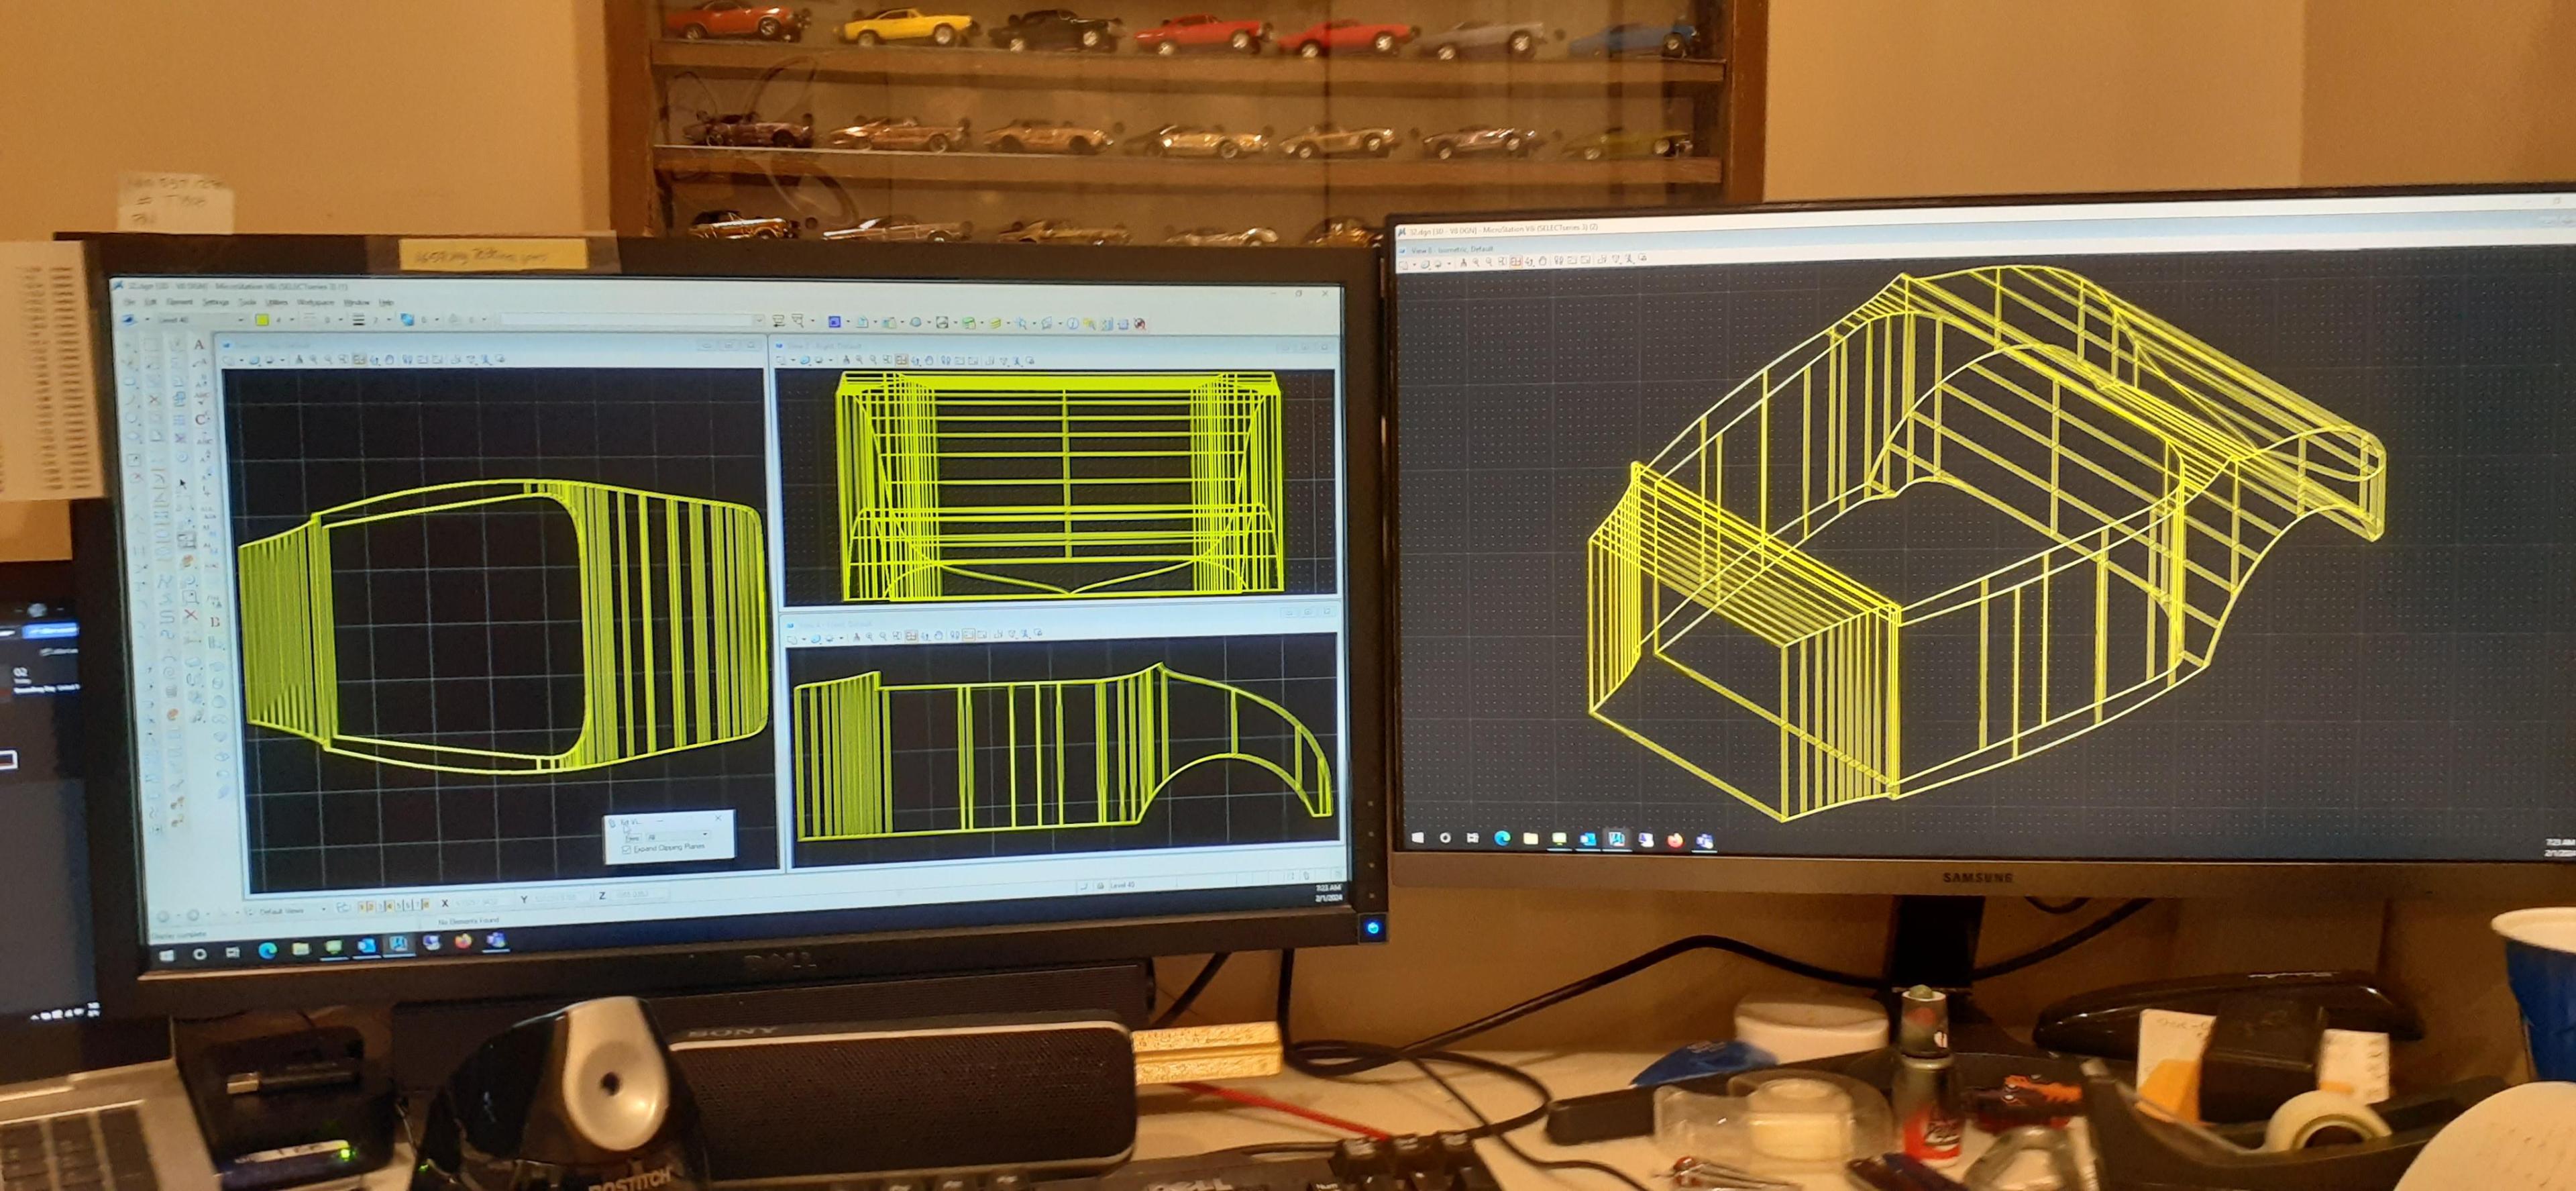This screenshot has width=2576, height=1191.
Task: Click the line weight icon
Action: pos(359,320)
